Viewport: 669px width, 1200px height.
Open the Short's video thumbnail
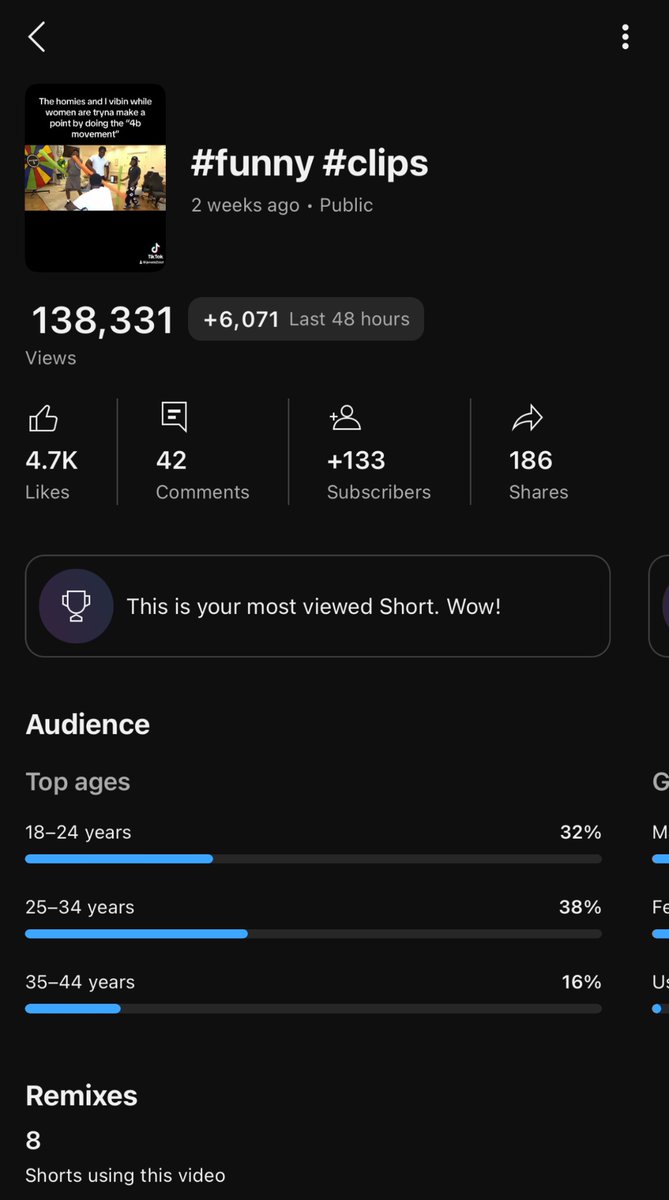pos(95,178)
